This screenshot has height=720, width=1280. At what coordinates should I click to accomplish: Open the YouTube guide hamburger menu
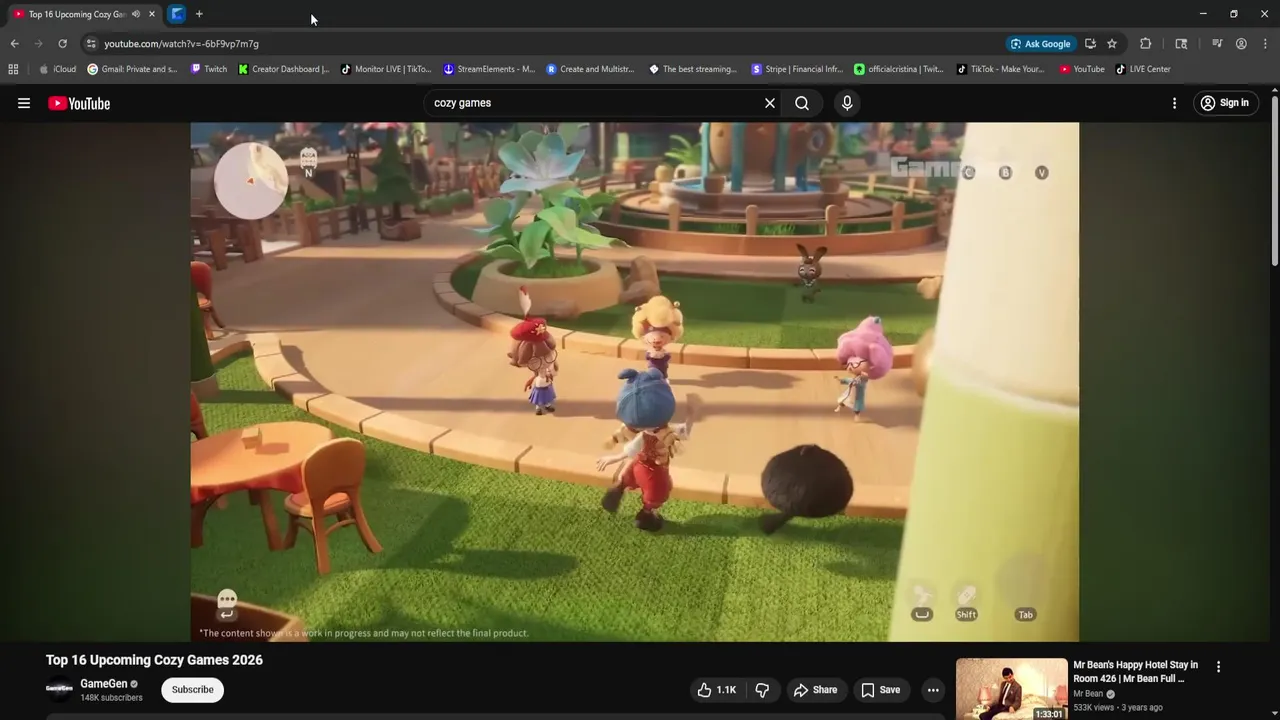24,103
